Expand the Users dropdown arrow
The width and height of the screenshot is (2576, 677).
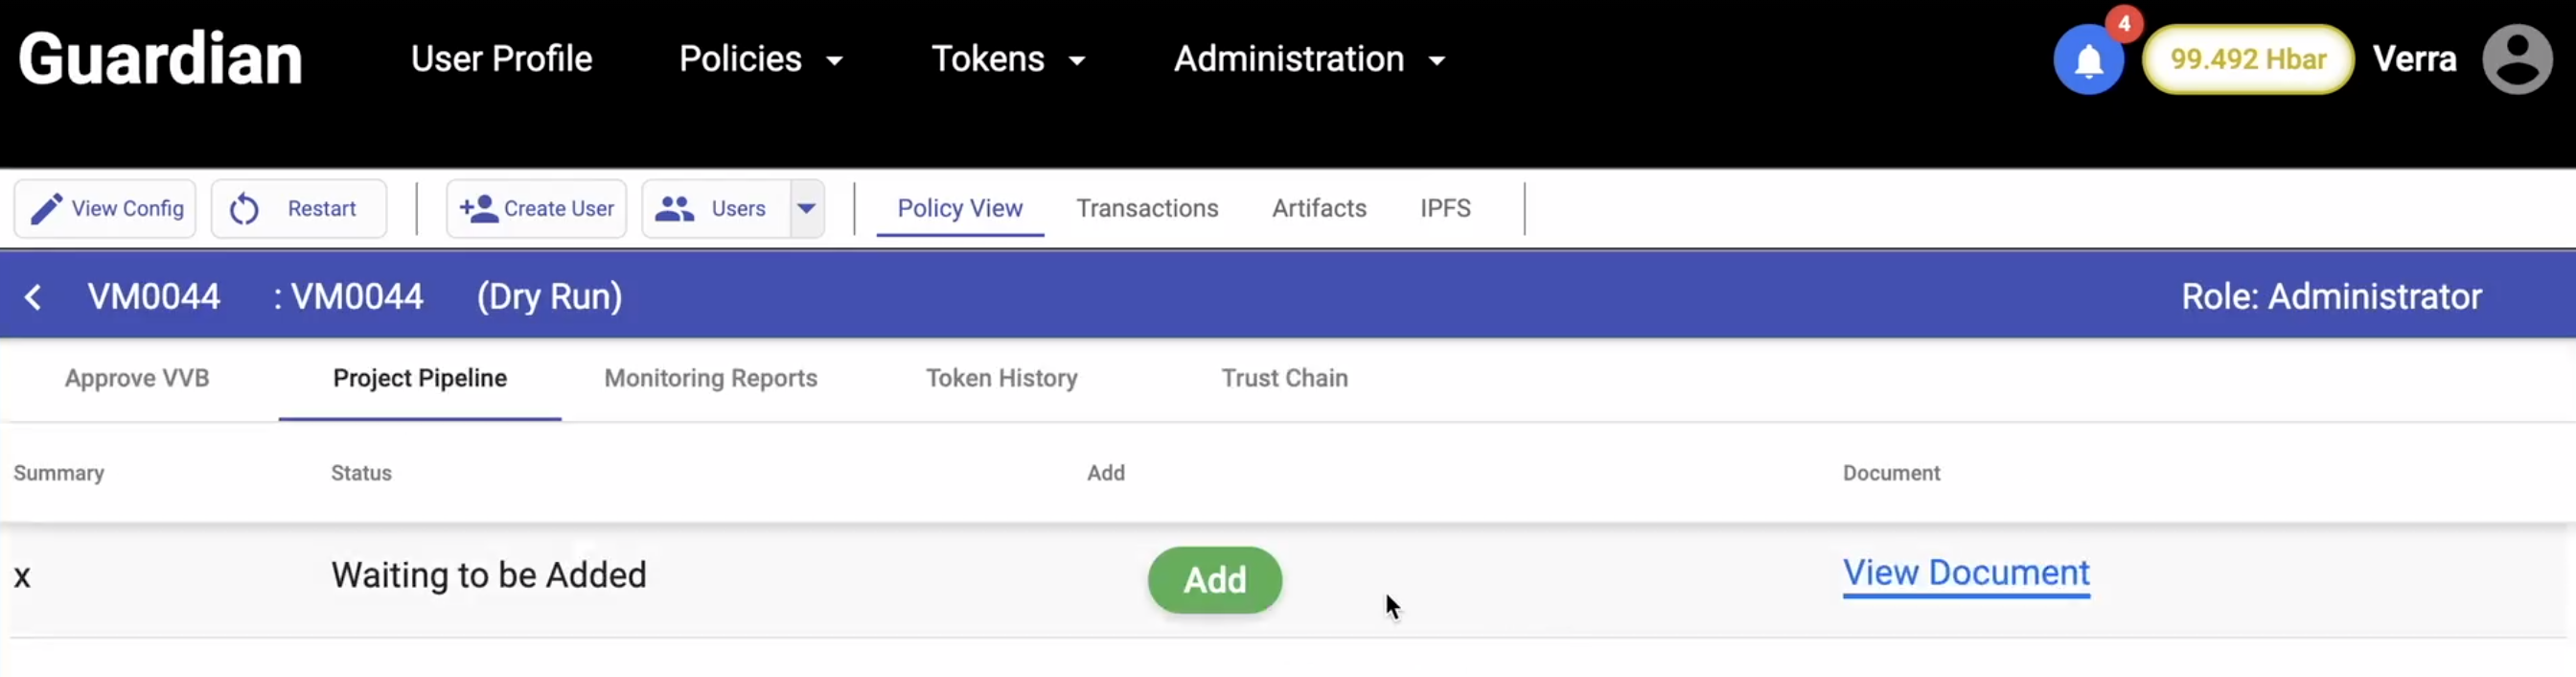click(807, 209)
